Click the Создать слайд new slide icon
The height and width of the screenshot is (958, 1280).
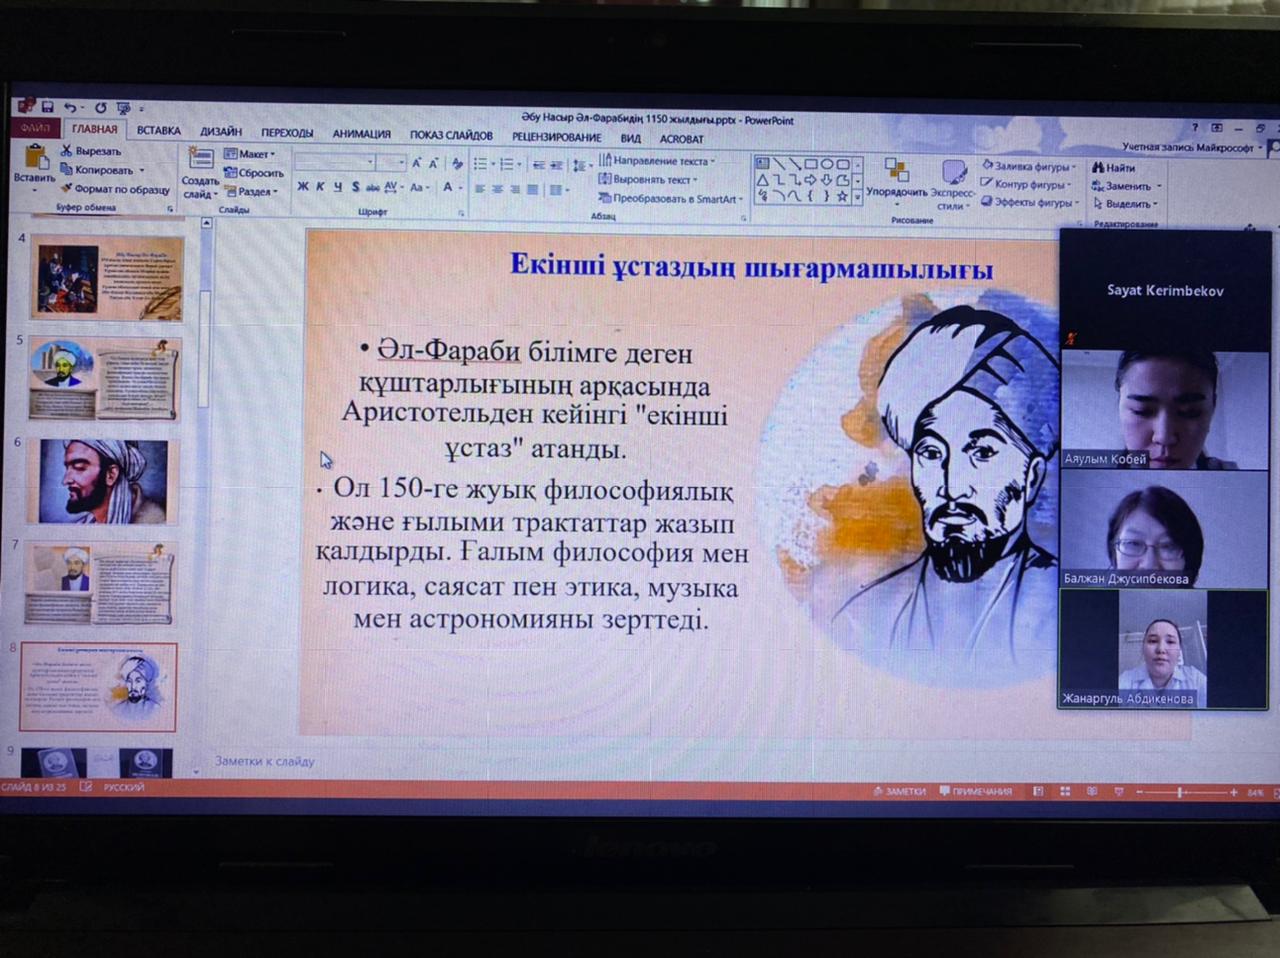200,160
